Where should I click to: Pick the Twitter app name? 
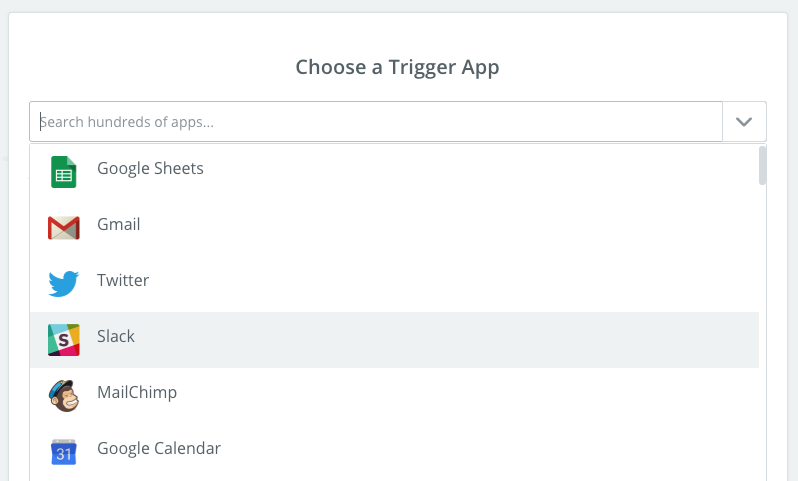coord(123,280)
